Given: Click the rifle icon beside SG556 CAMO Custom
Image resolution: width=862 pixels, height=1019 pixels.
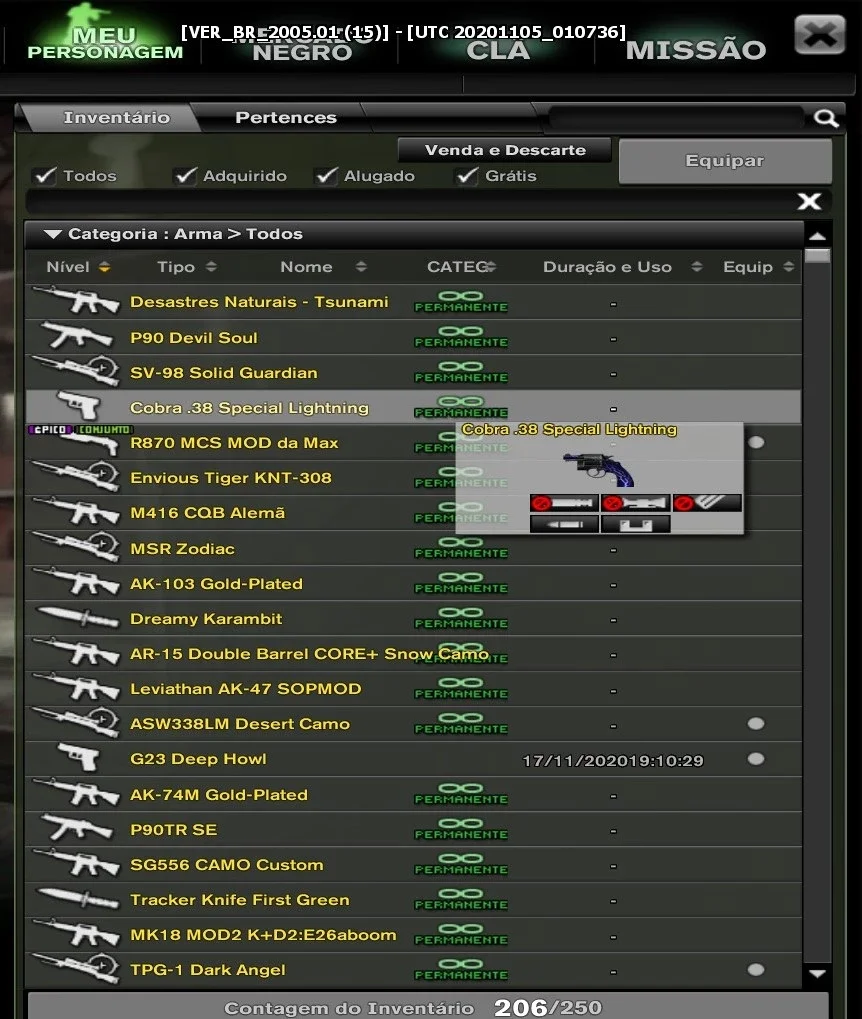Looking at the screenshot, I should pyautogui.click(x=76, y=863).
